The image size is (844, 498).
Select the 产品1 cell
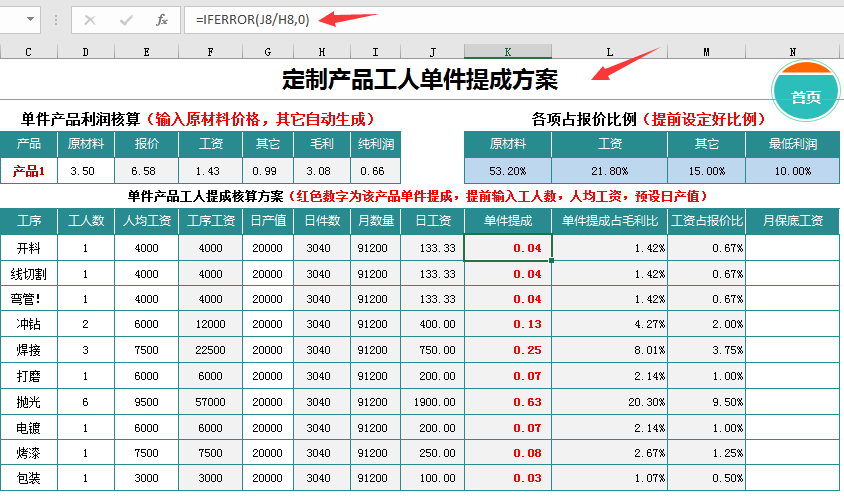point(29,171)
